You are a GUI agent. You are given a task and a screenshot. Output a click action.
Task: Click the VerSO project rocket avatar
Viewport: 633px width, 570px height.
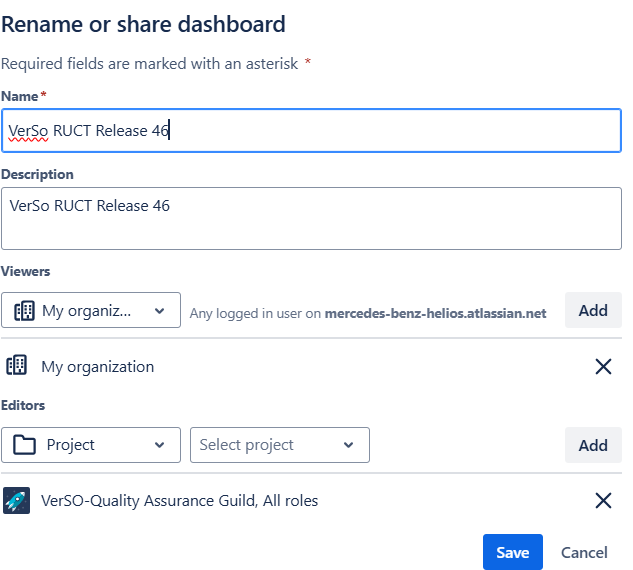click(17, 500)
